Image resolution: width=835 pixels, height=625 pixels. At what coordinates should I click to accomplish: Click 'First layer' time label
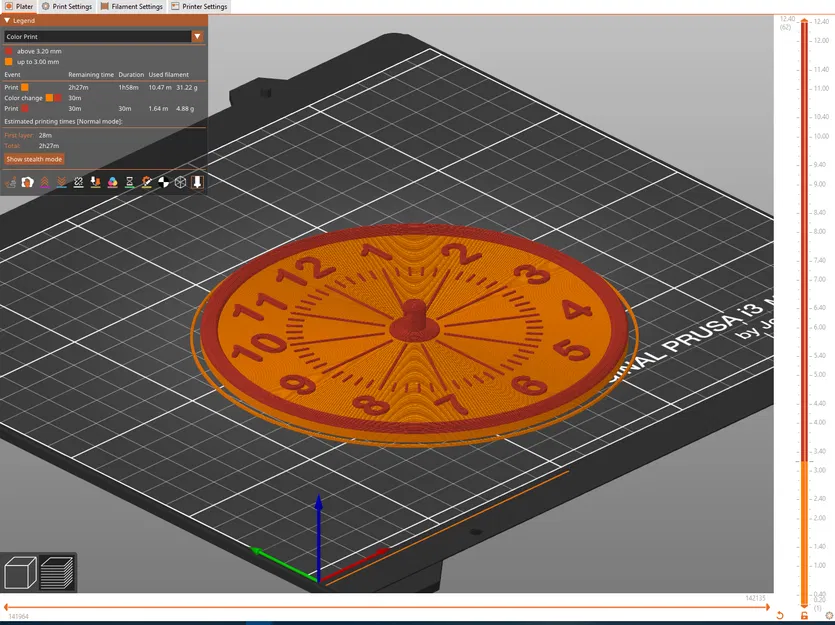[19, 135]
